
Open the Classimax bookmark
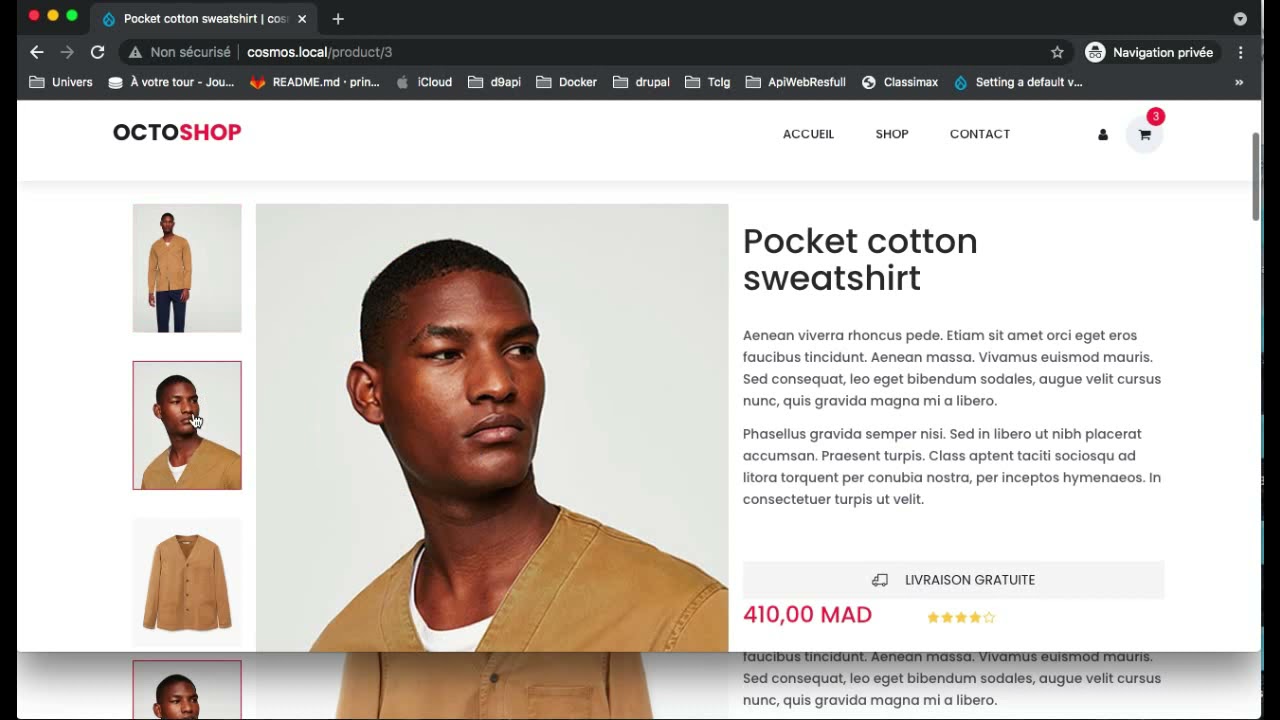tap(900, 82)
